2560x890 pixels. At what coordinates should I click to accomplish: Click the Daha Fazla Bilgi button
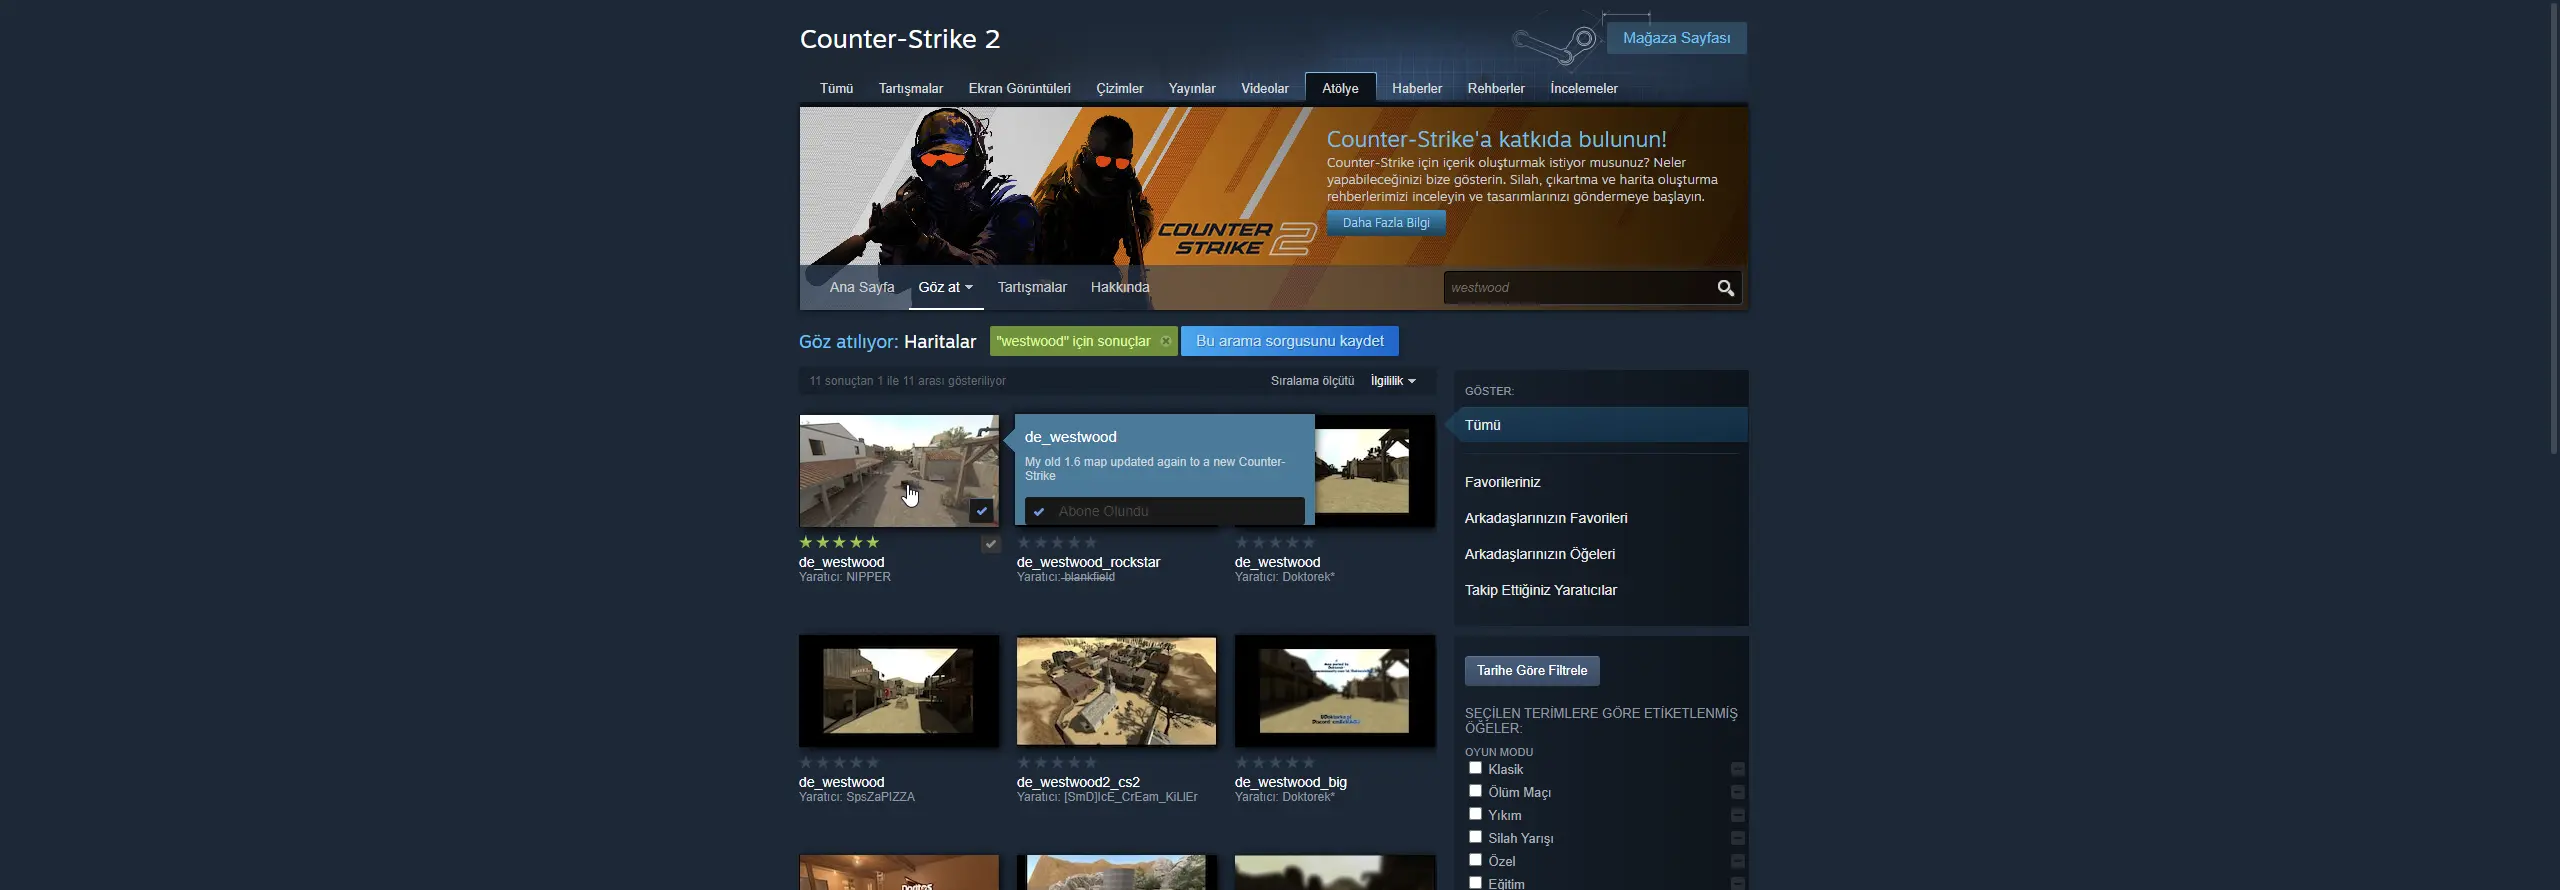[1386, 223]
